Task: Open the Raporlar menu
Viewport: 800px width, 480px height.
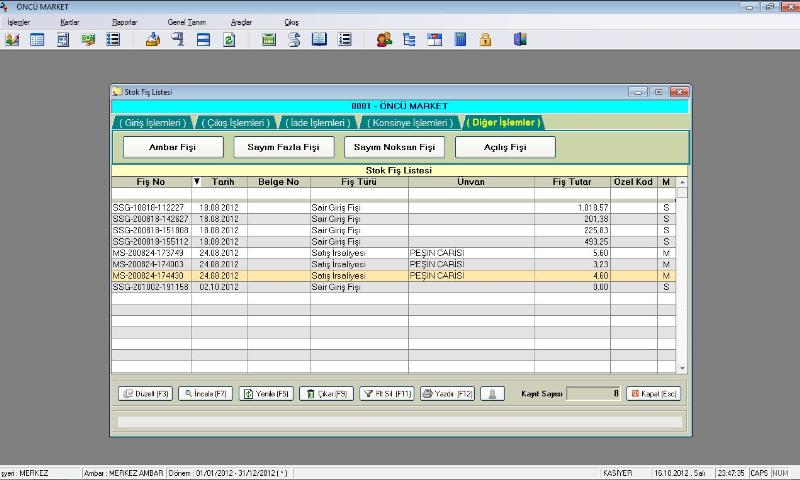Action: click(124, 22)
